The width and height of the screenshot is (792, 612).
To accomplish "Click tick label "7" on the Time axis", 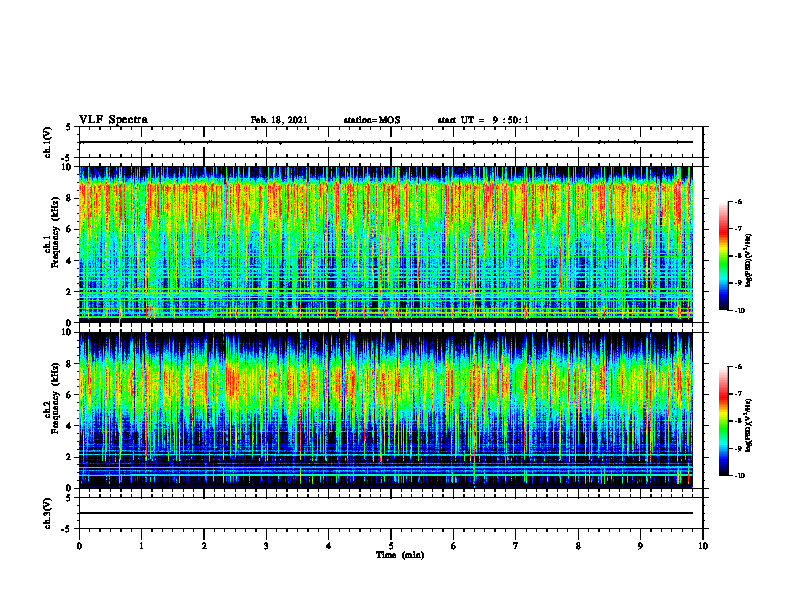I will [516, 546].
